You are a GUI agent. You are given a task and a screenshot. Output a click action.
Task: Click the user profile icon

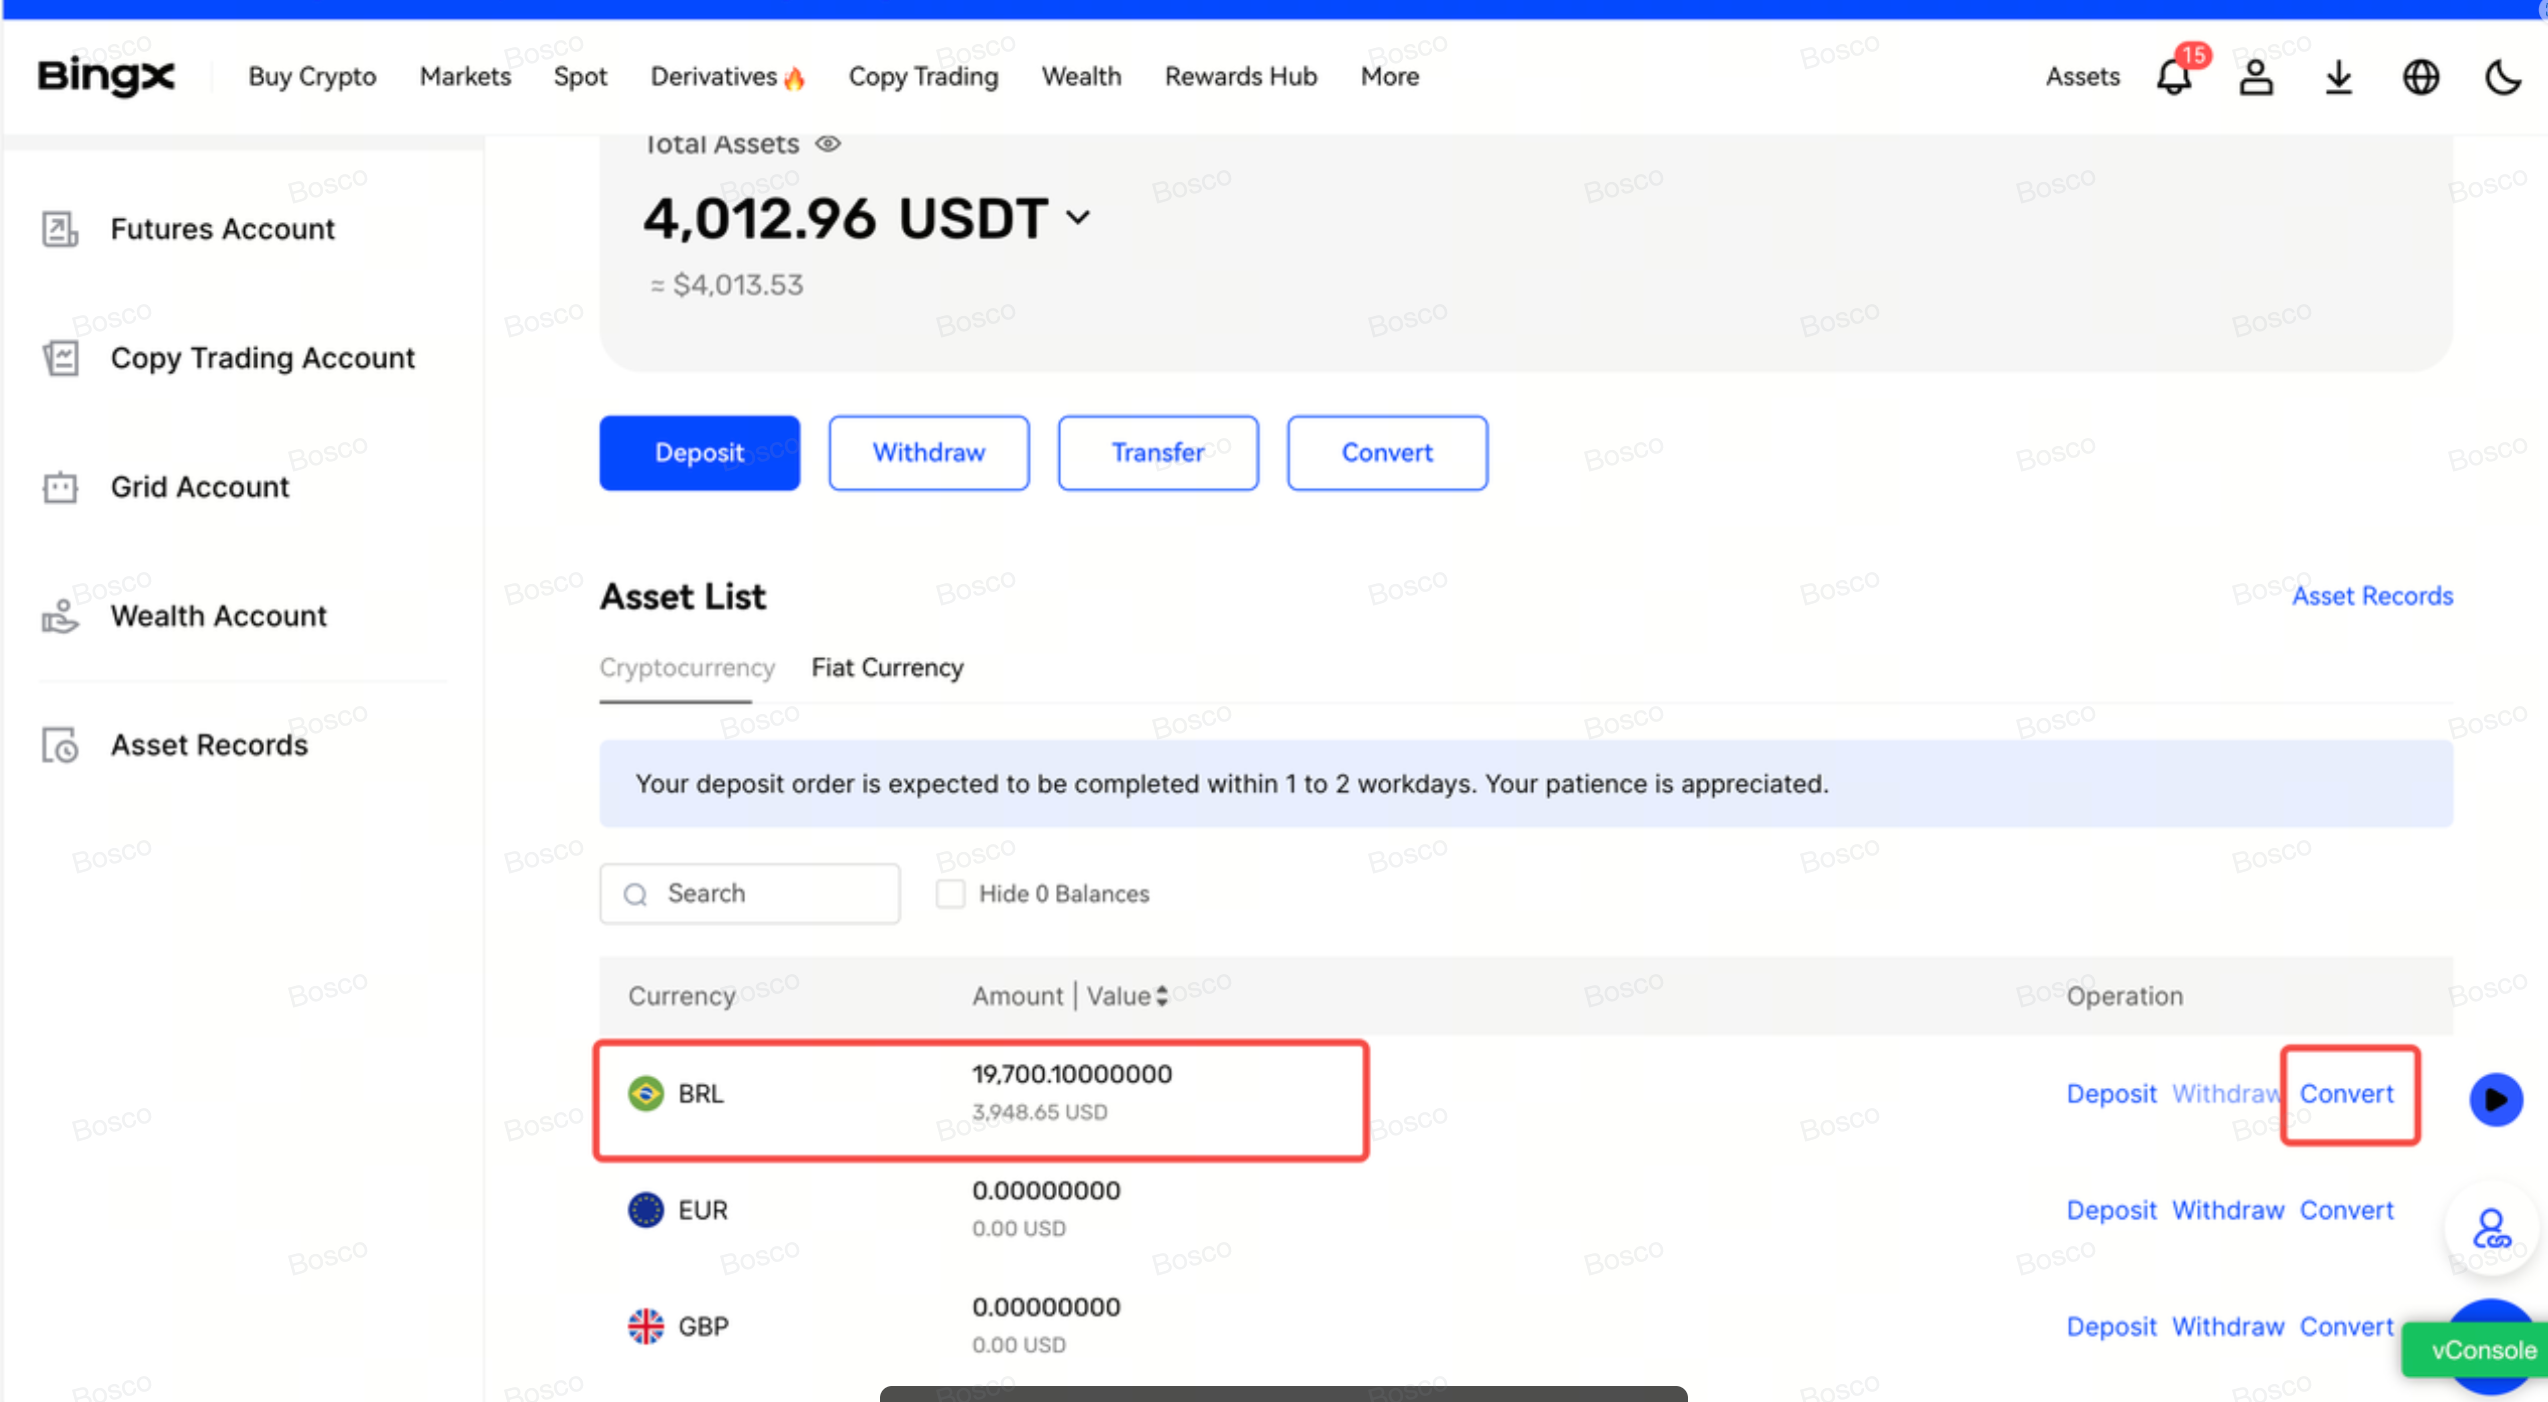click(x=2256, y=77)
